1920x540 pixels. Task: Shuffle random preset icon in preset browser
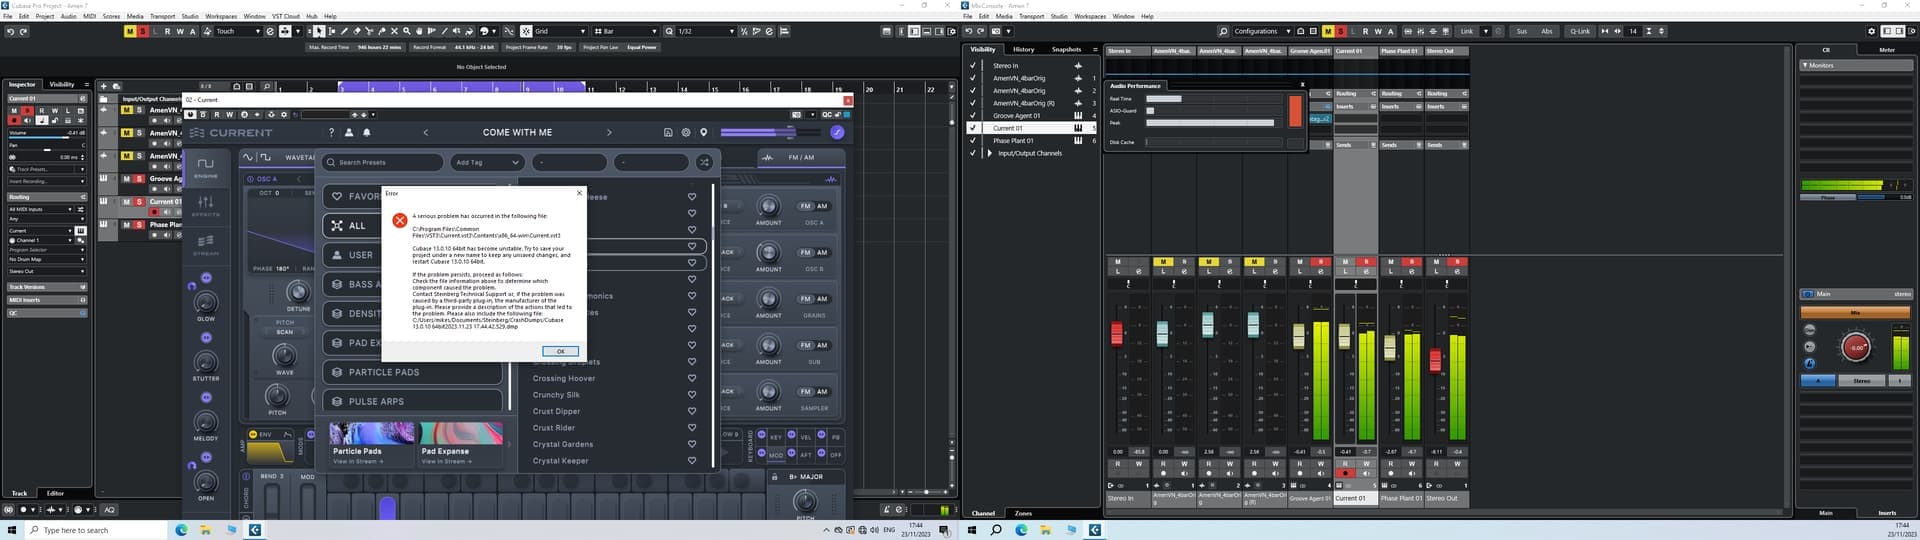click(x=704, y=162)
